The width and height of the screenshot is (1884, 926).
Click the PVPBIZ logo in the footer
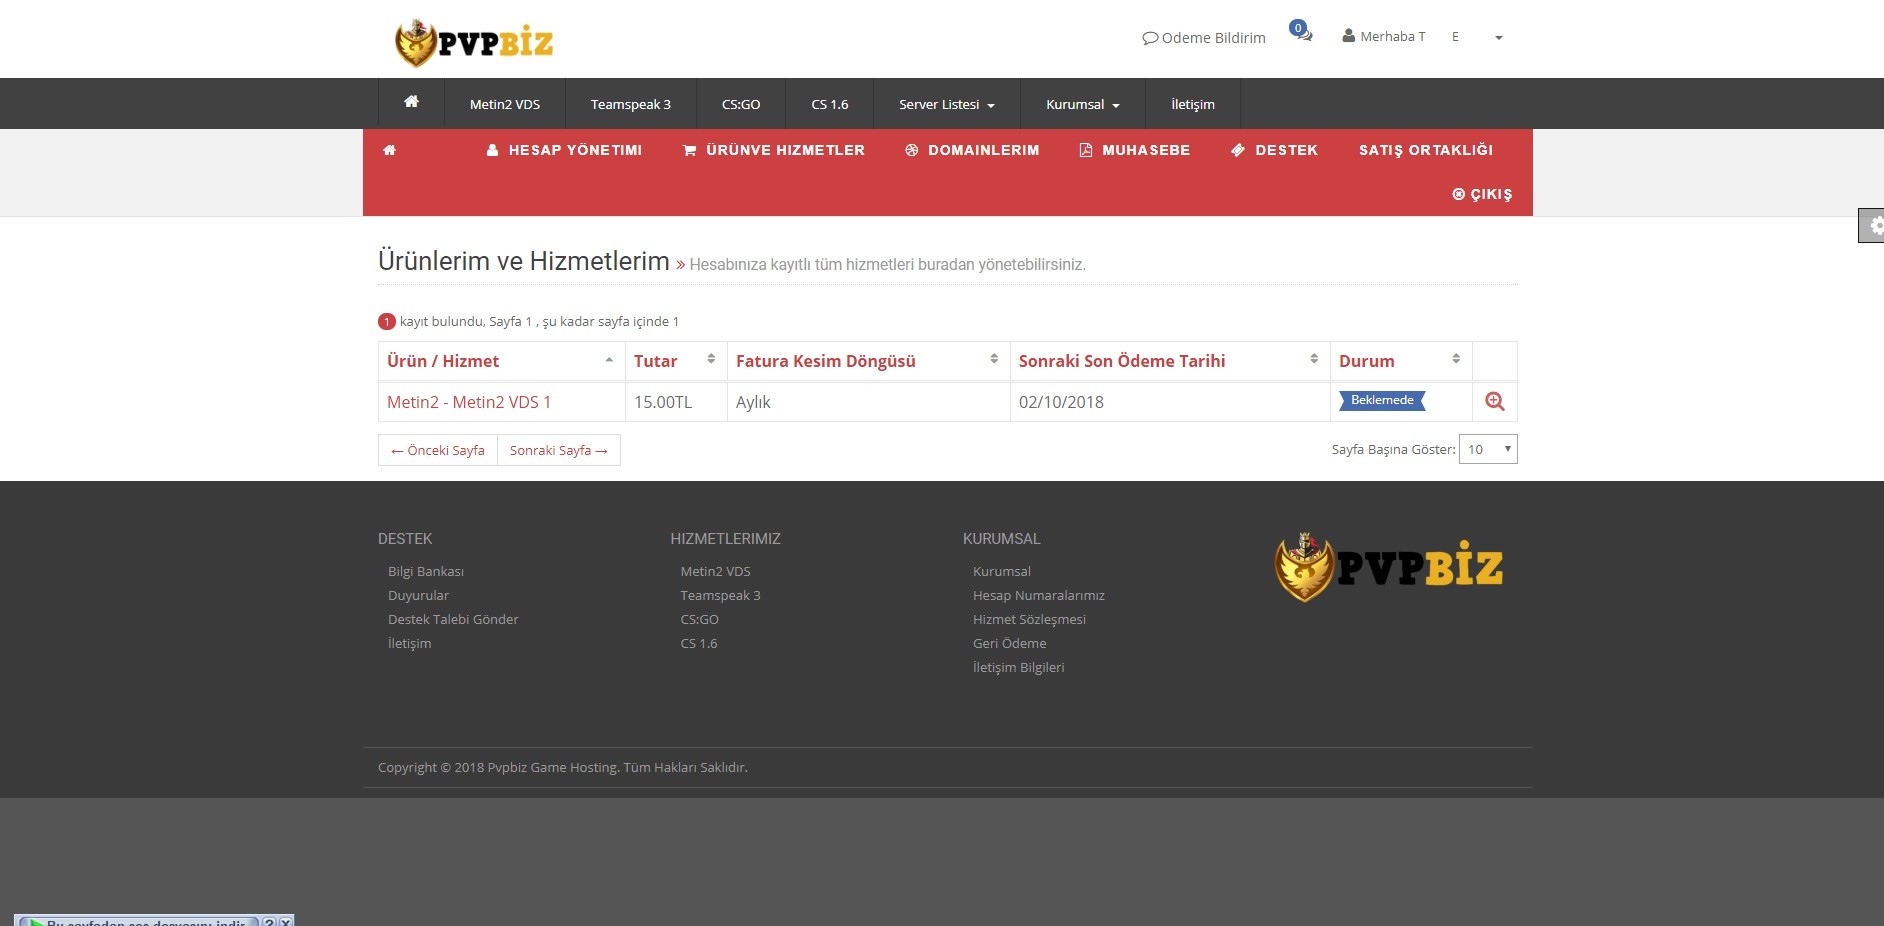point(1389,567)
